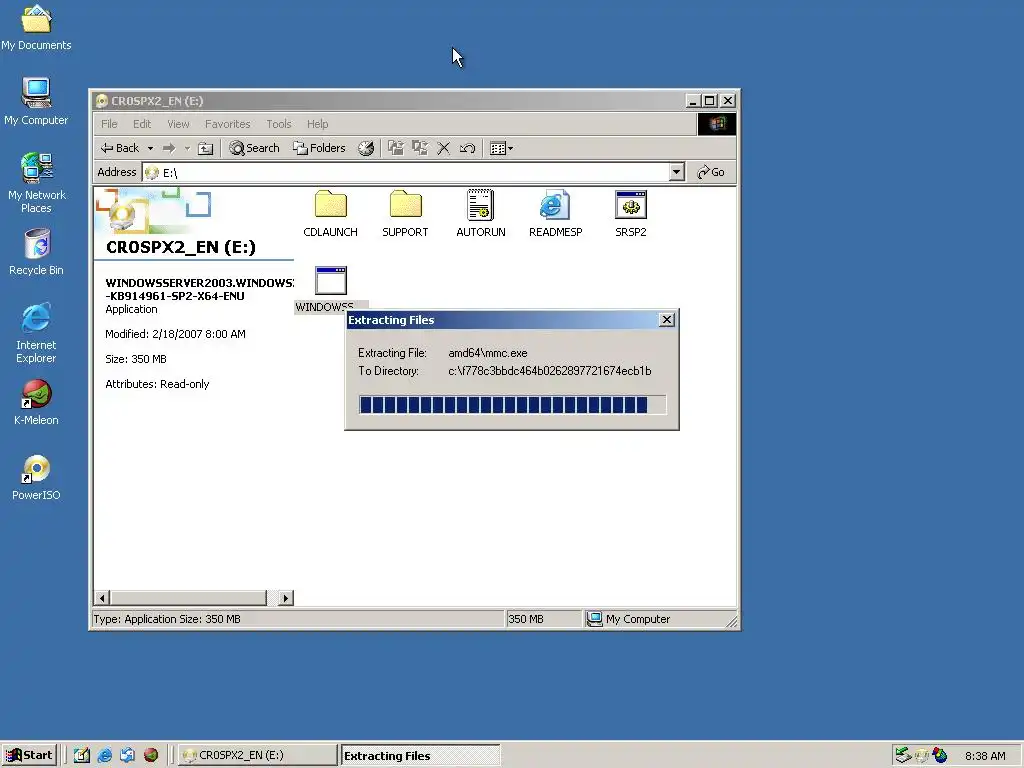The image size is (1024, 768).
Task: Open My Computer desktop icon
Action: (36, 101)
